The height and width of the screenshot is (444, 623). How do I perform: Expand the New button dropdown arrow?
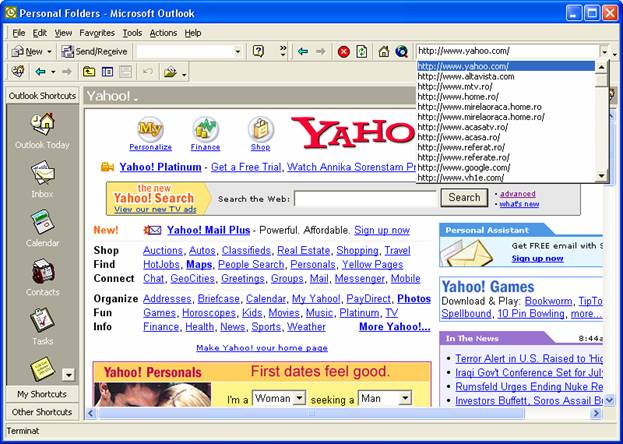pos(50,52)
